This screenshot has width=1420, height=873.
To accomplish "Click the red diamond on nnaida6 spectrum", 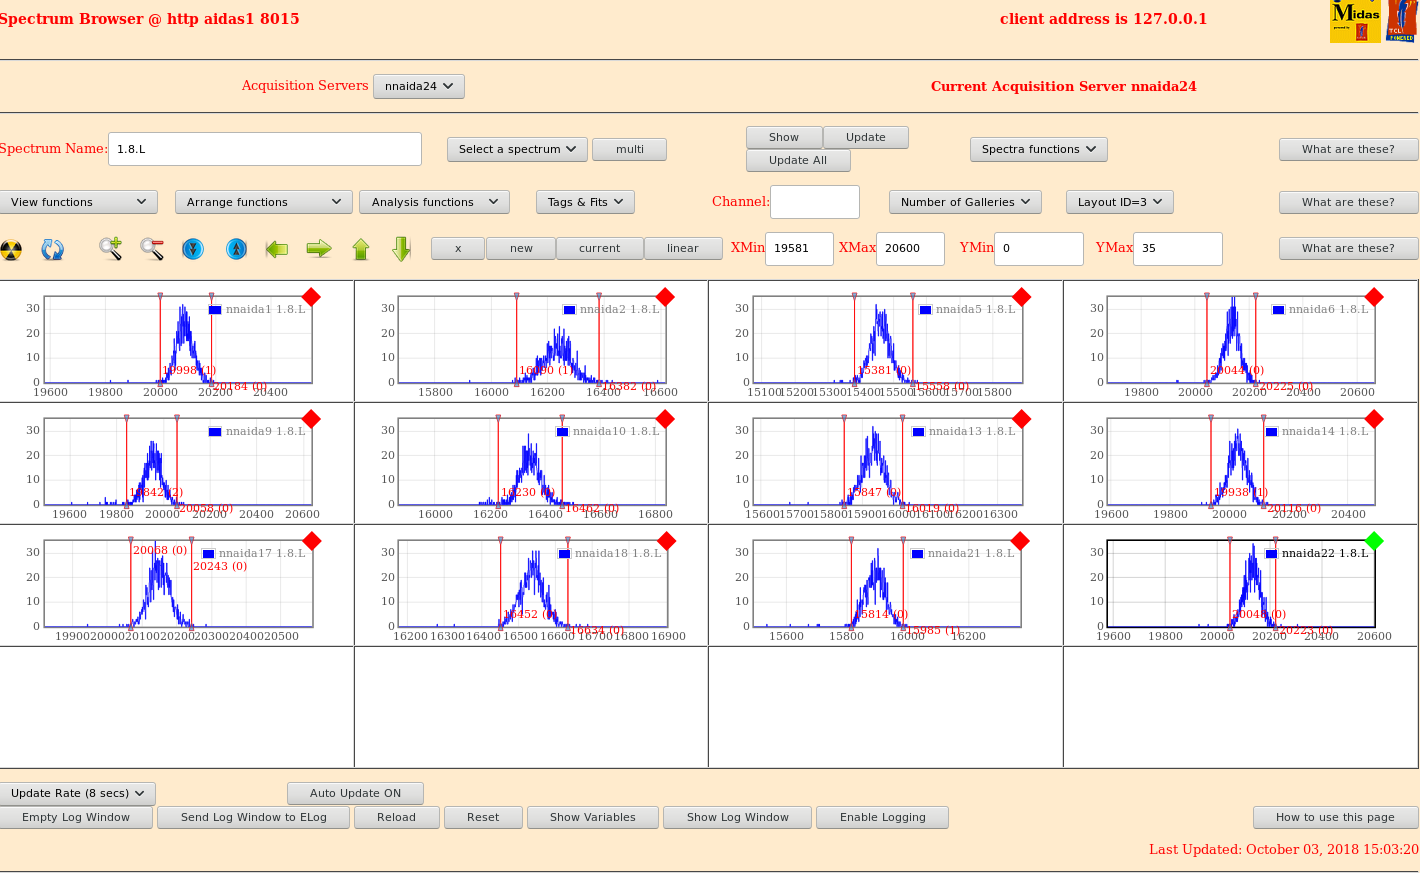I will point(1374,296).
